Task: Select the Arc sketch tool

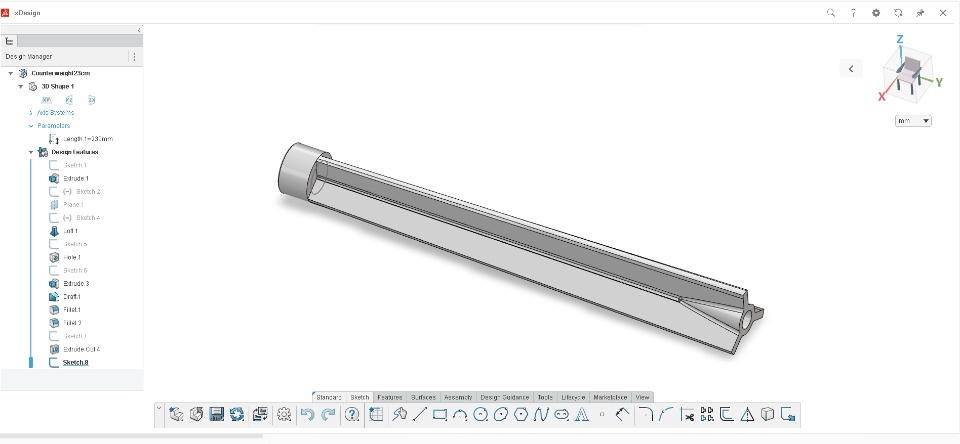Action: coord(460,415)
